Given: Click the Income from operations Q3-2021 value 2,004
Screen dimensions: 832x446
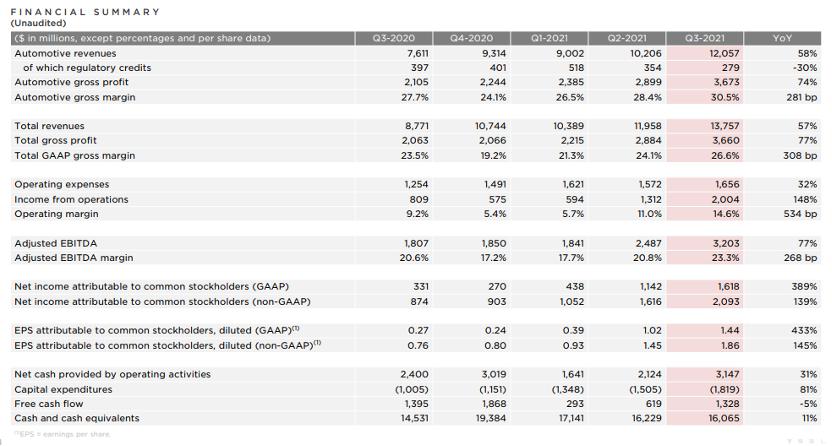Looking at the screenshot, I should (725, 199).
